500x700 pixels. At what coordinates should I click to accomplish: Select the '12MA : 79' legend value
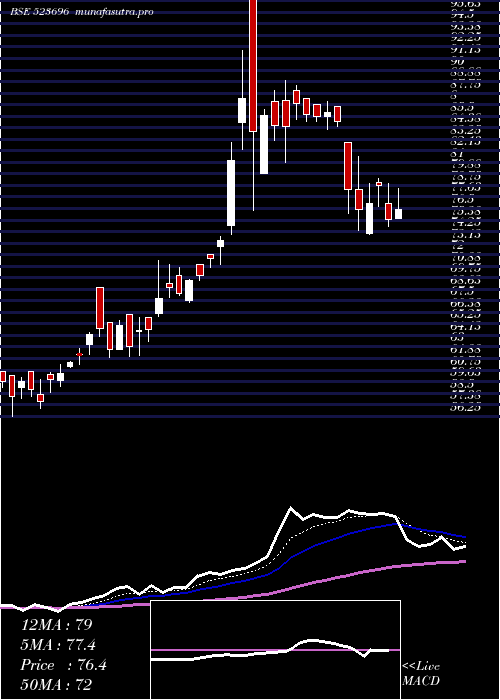point(56,625)
